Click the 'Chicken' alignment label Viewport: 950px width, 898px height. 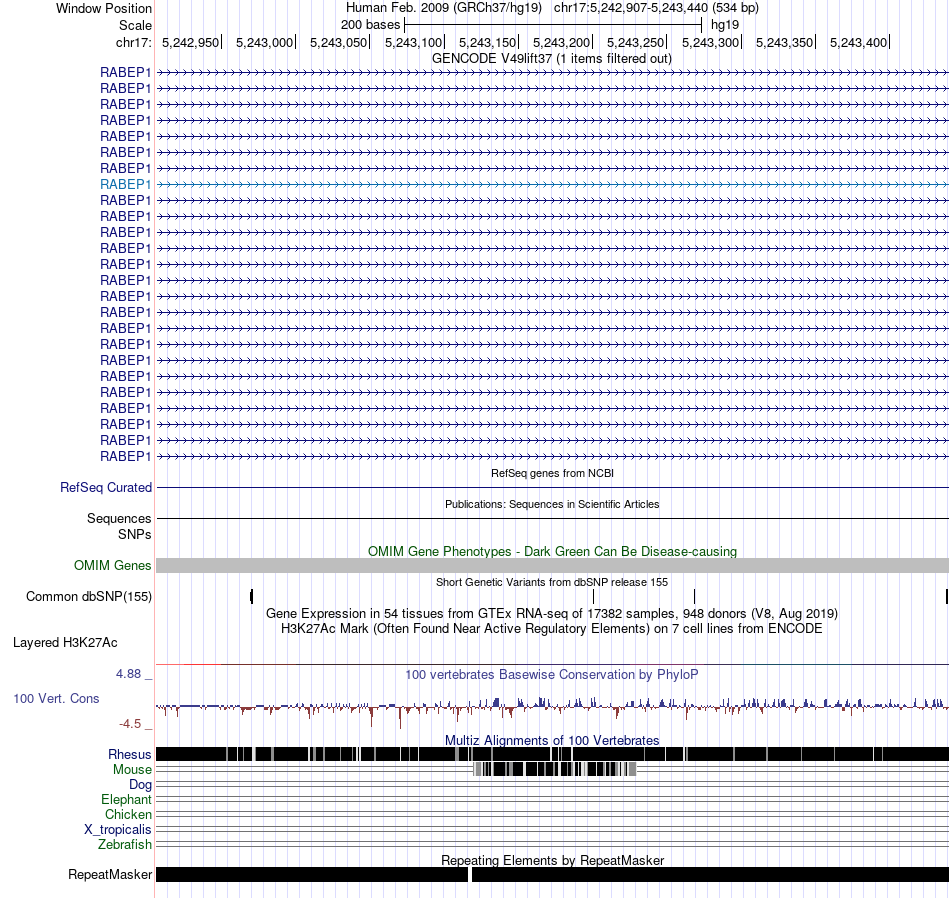click(x=128, y=814)
